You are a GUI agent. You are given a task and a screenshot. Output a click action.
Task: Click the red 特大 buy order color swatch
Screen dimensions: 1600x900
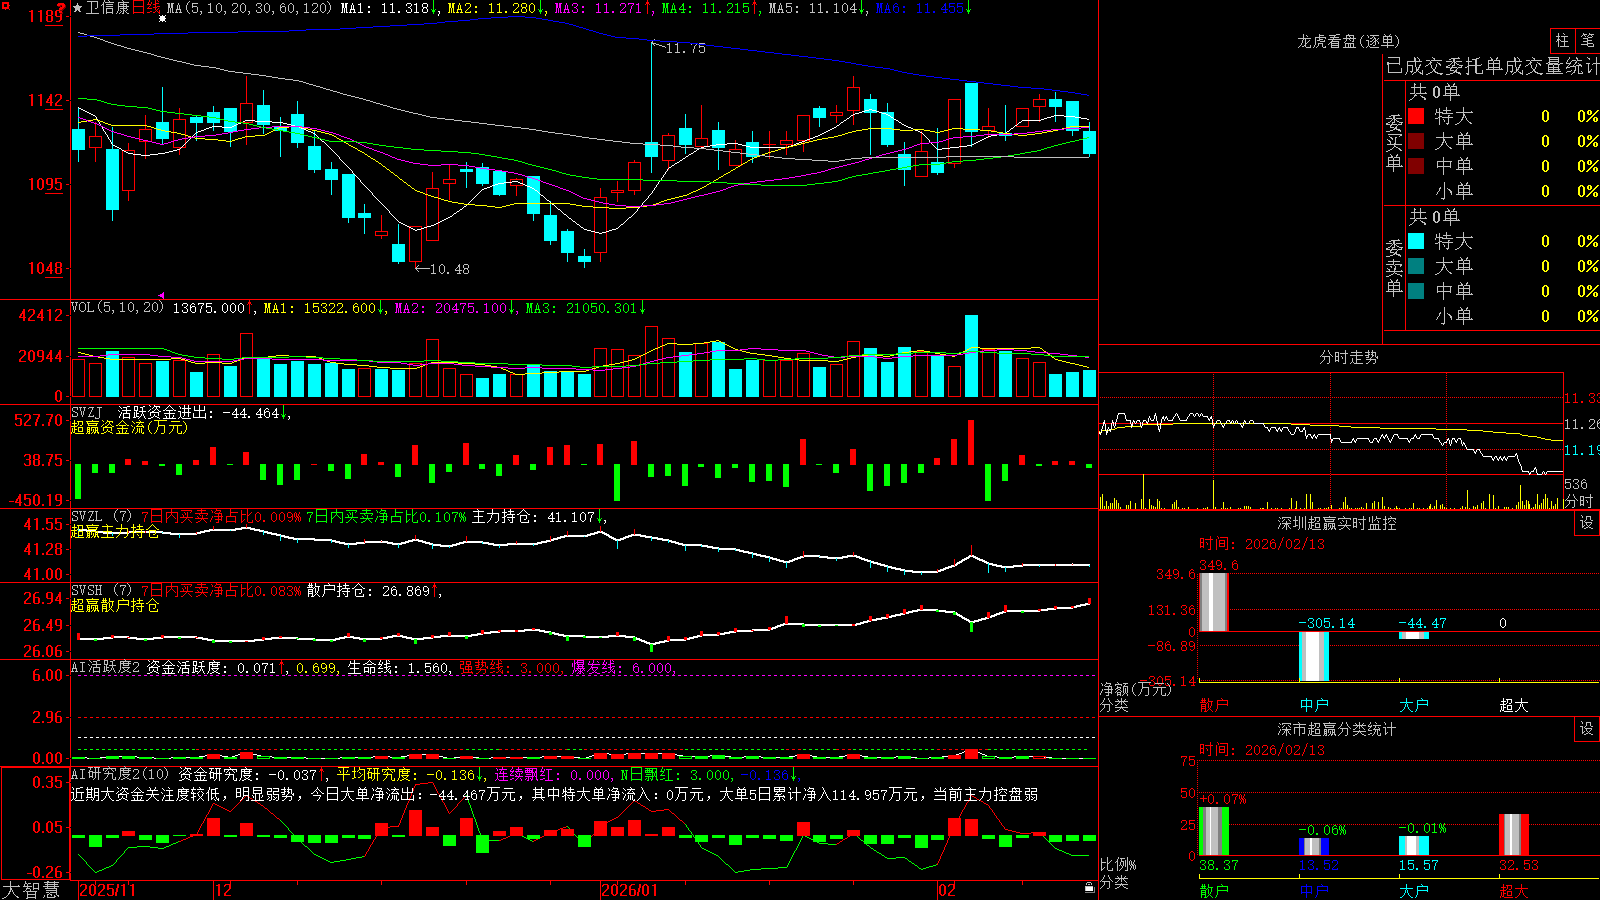(1416, 116)
